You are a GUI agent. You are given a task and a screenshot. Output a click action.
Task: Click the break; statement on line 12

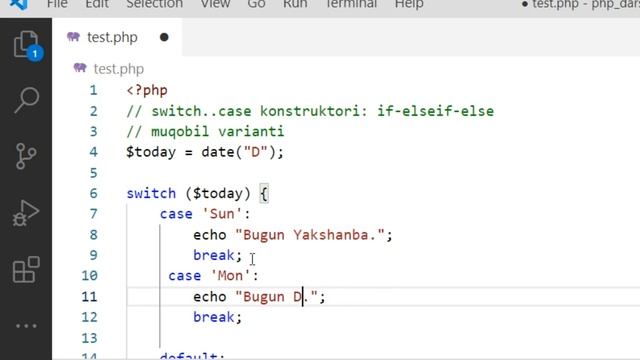(218, 318)
